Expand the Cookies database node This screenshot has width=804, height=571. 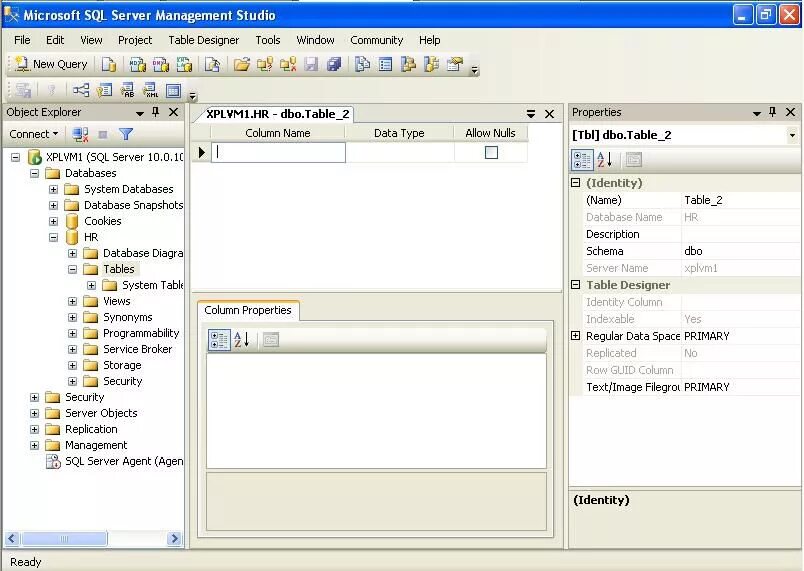[x=53, y=221]
